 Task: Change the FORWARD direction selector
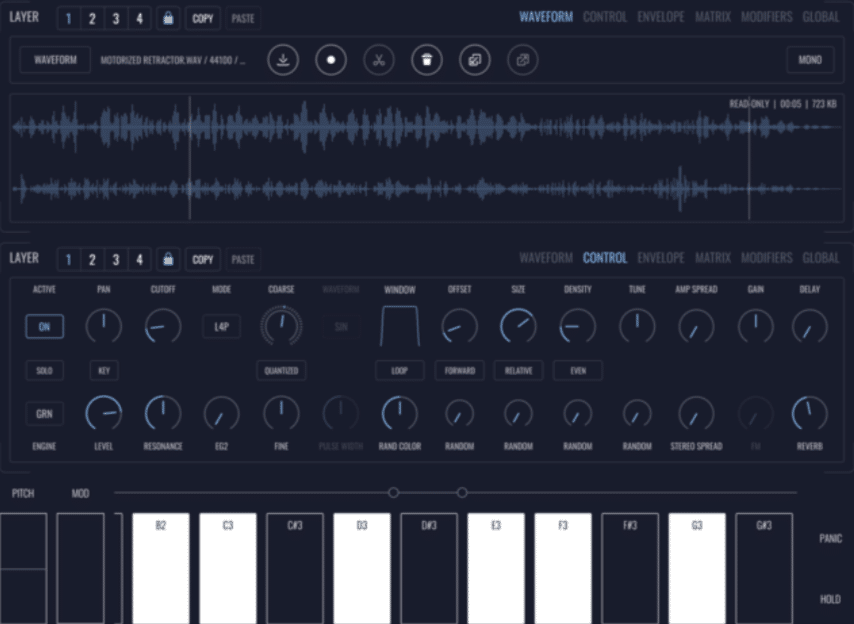click(x=459, y=370)
